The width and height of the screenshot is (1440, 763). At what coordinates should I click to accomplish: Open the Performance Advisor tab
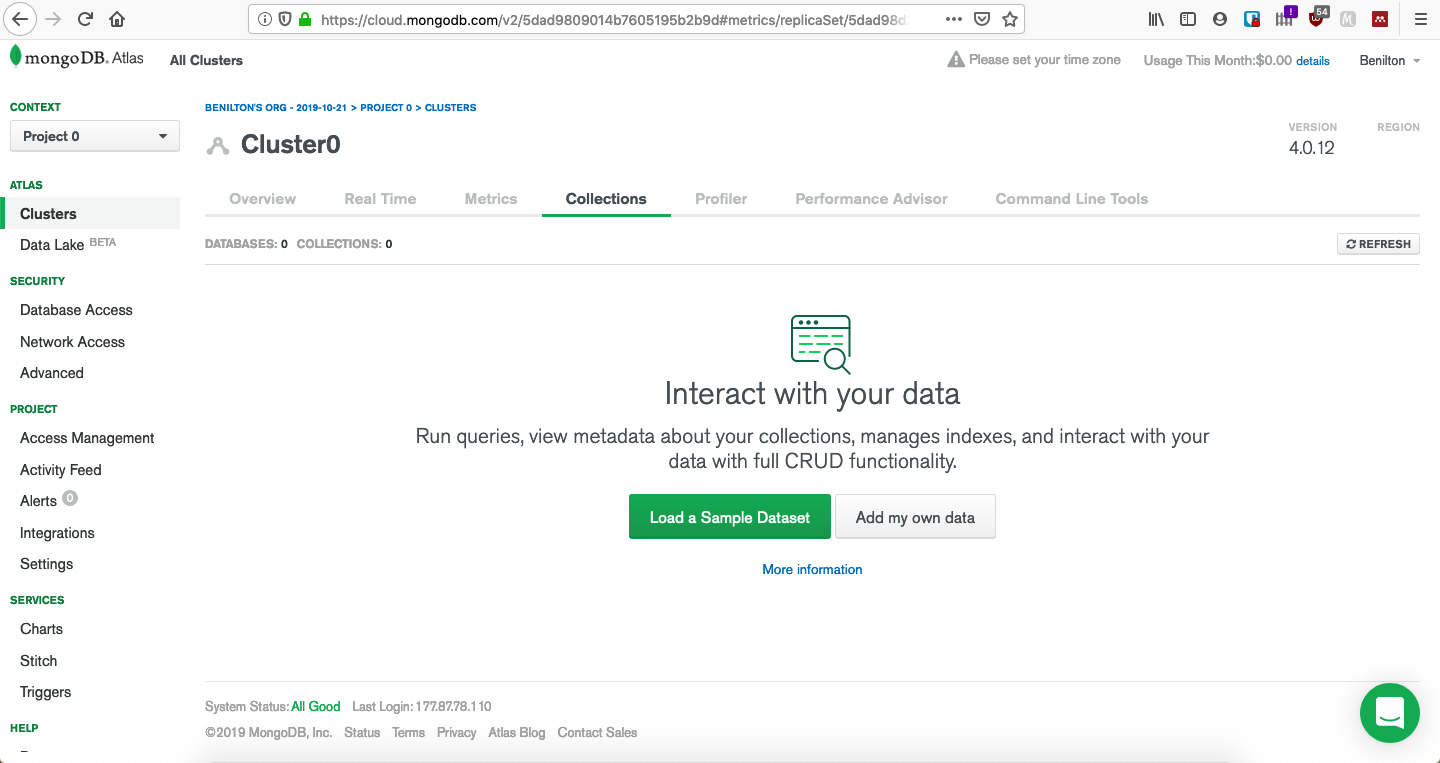tap(871, 198)
